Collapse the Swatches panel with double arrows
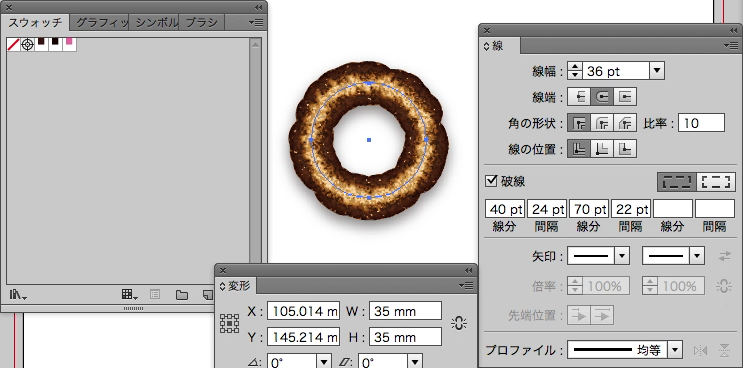 (x=258, y=8)
